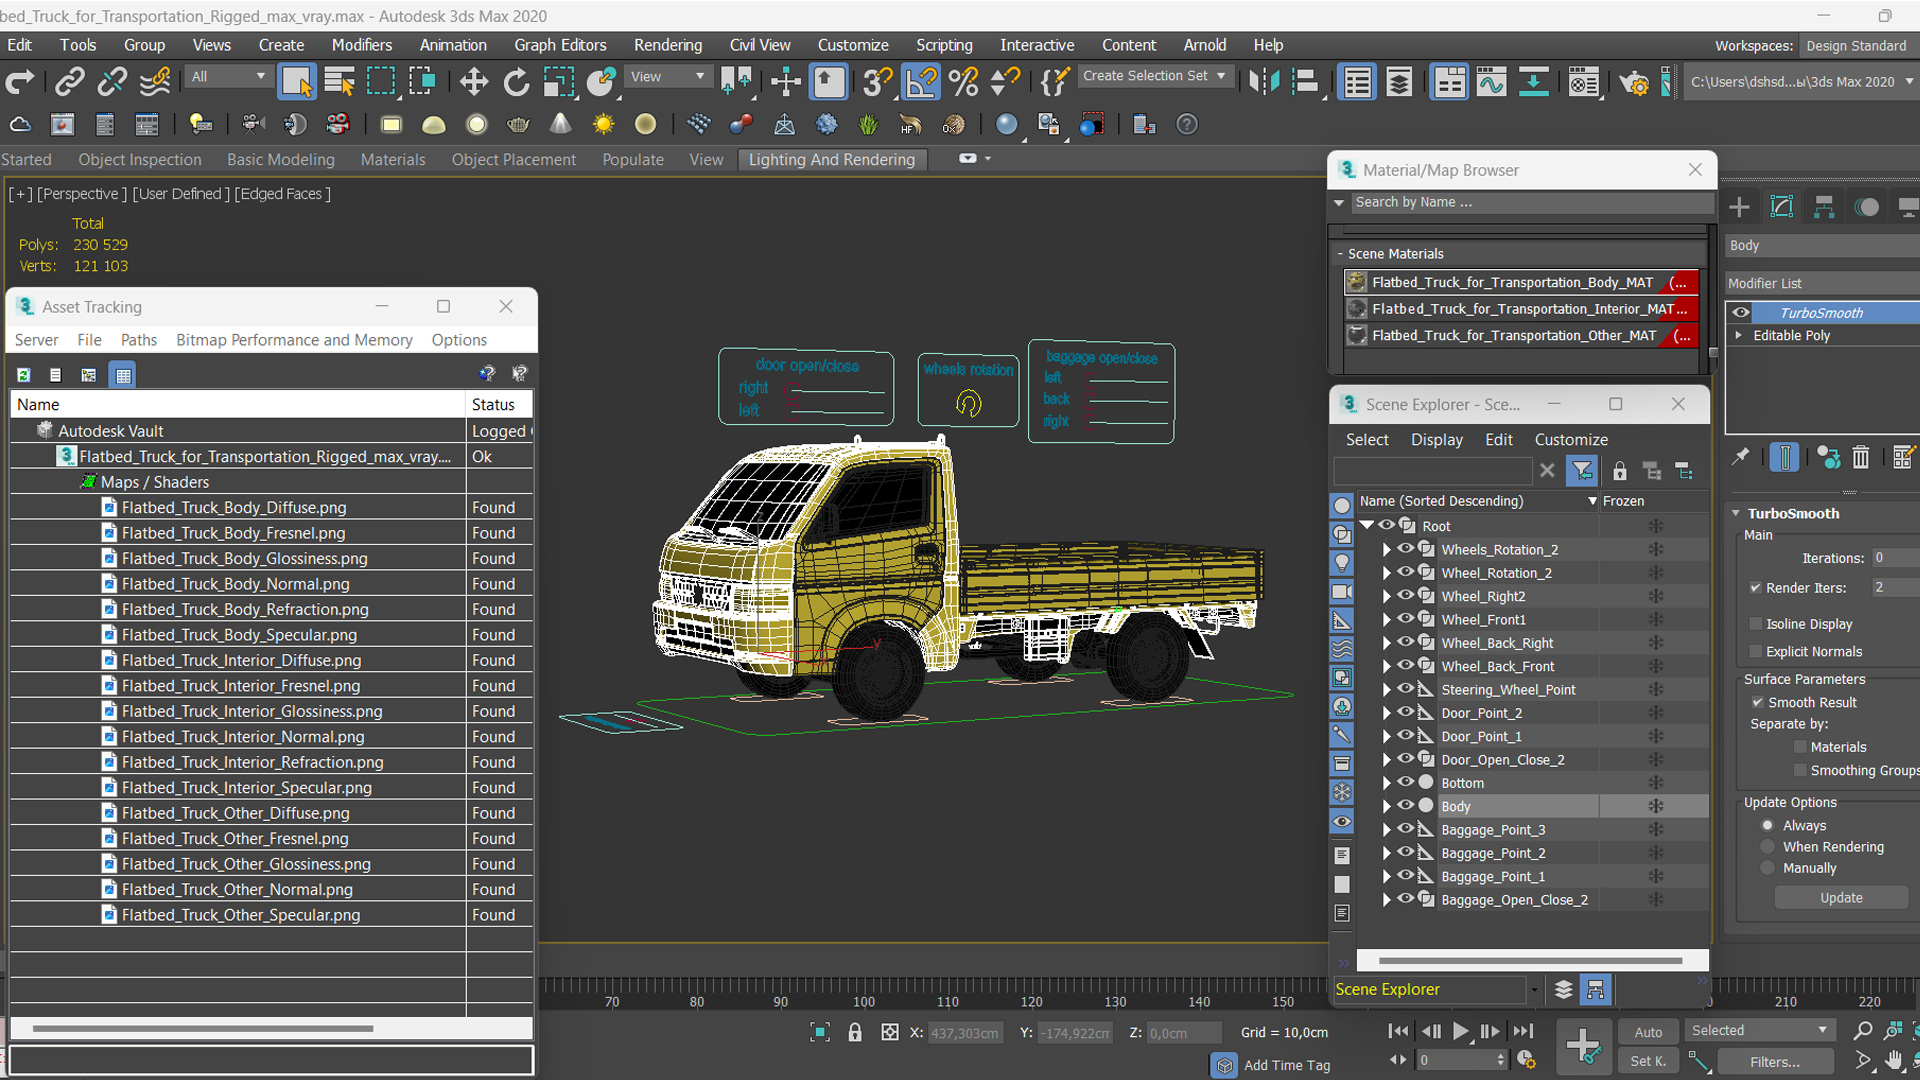
Task: Toggle the Percent Snap icon
Action: pyautogui.click(x=963, y=82)
